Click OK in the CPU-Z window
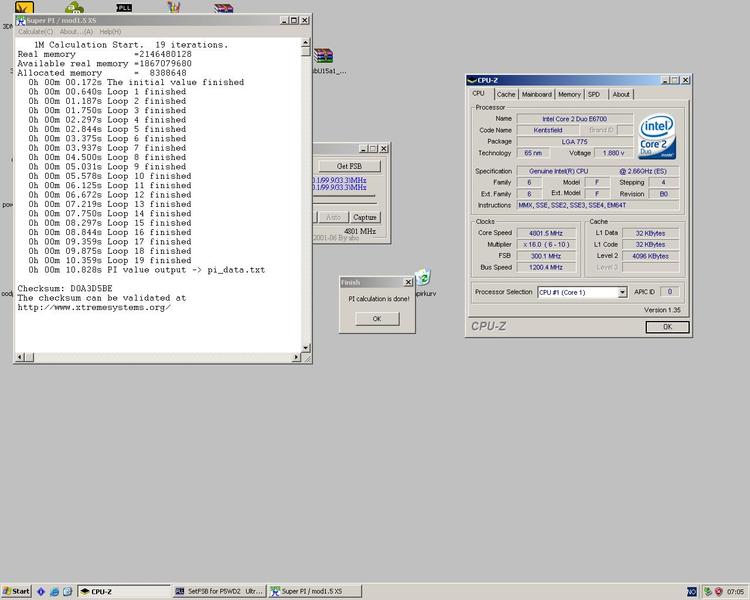This screenshot has width=750, height=600. pos(667,327)
